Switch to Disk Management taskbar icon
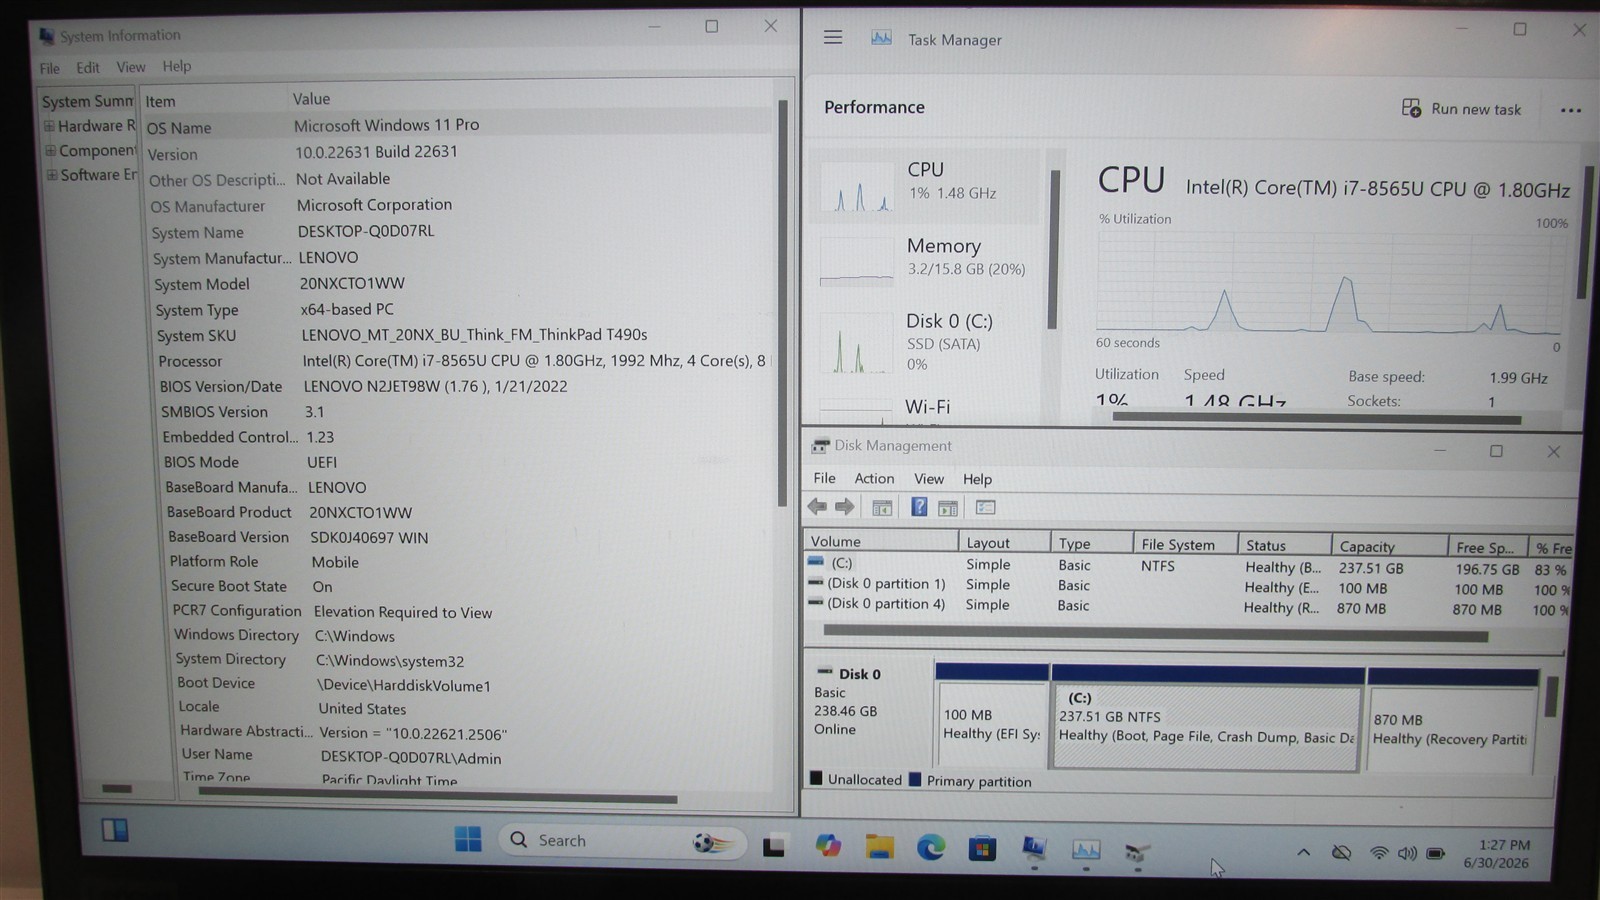This screenshot has width=1600, height=900. tap(1137, 852)
